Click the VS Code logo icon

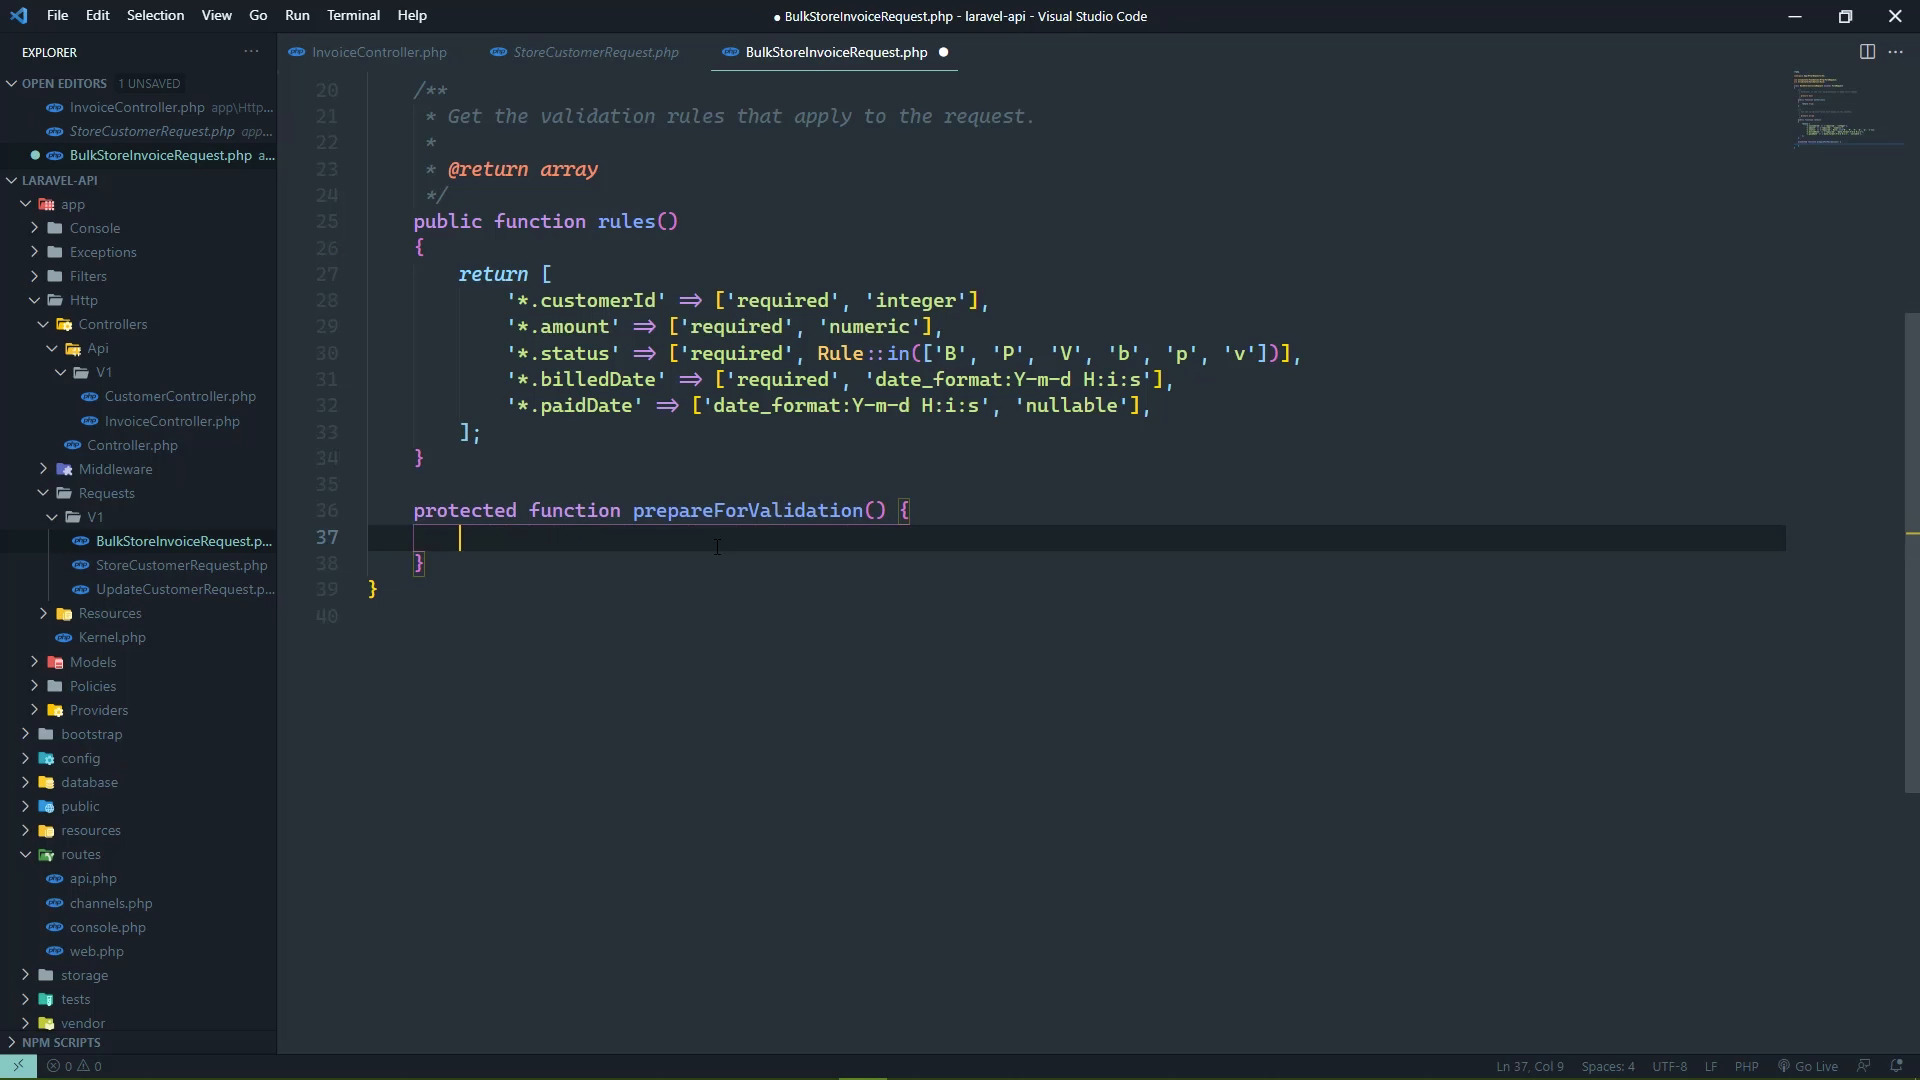point(18,16)
